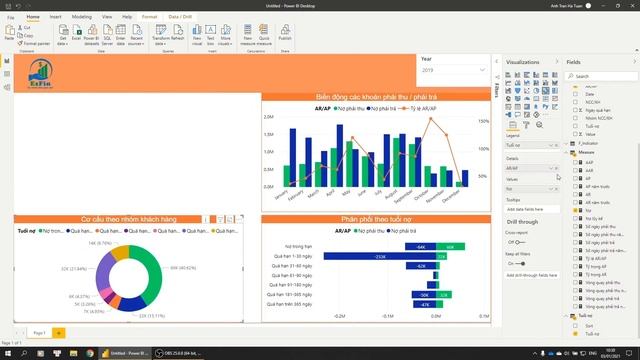Open the Details field AR/AP dropdown arrow
Image resolution: width=640 pixels, height=360 pixels.
(x=551, y=168)
